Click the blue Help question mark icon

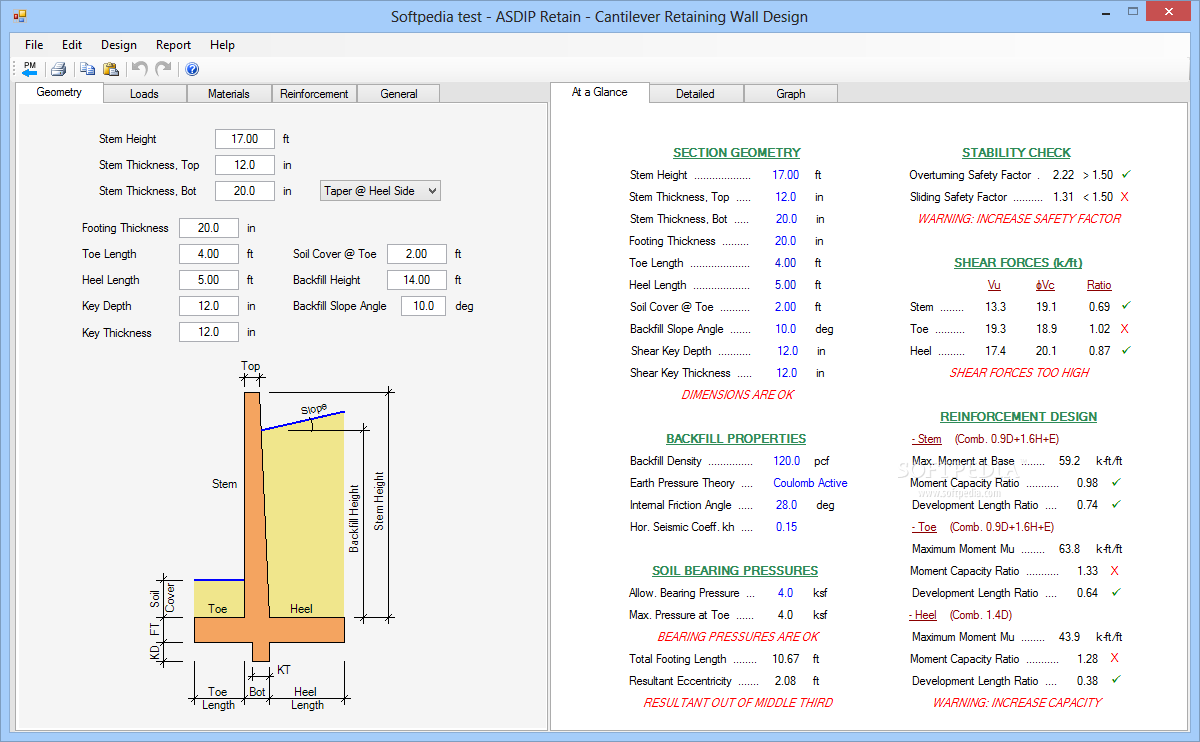point(192,69)
